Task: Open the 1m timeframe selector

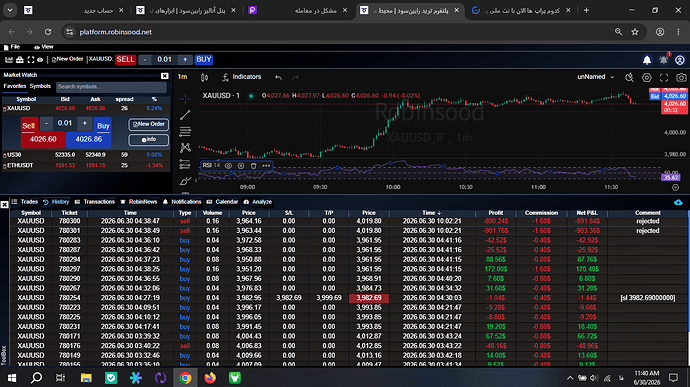Action: coord(182,77)
